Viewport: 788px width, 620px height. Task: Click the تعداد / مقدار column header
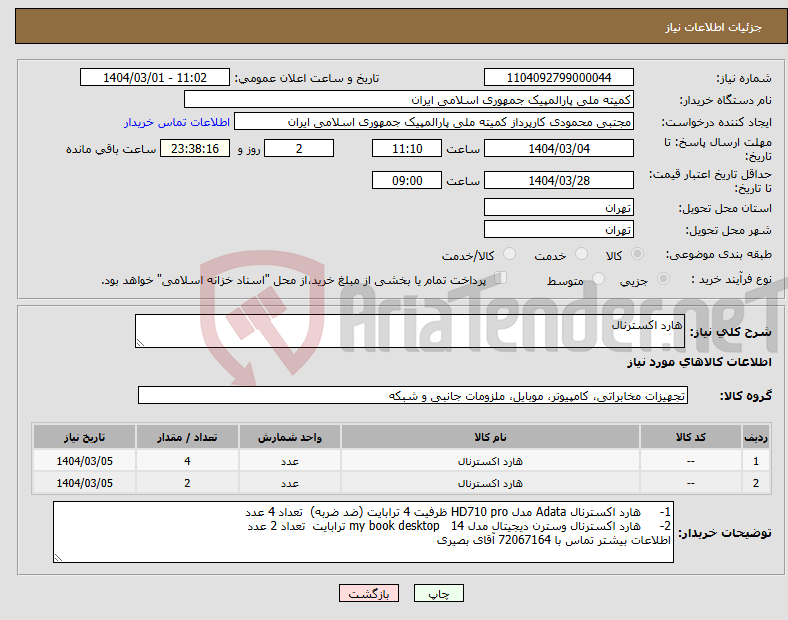click(x=187, y=437)
